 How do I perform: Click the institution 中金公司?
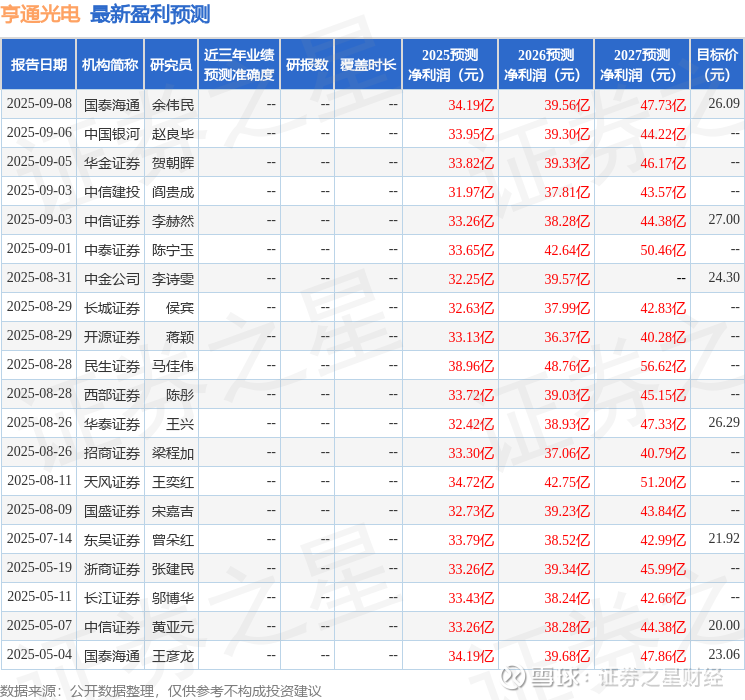(x=112, y=278)
